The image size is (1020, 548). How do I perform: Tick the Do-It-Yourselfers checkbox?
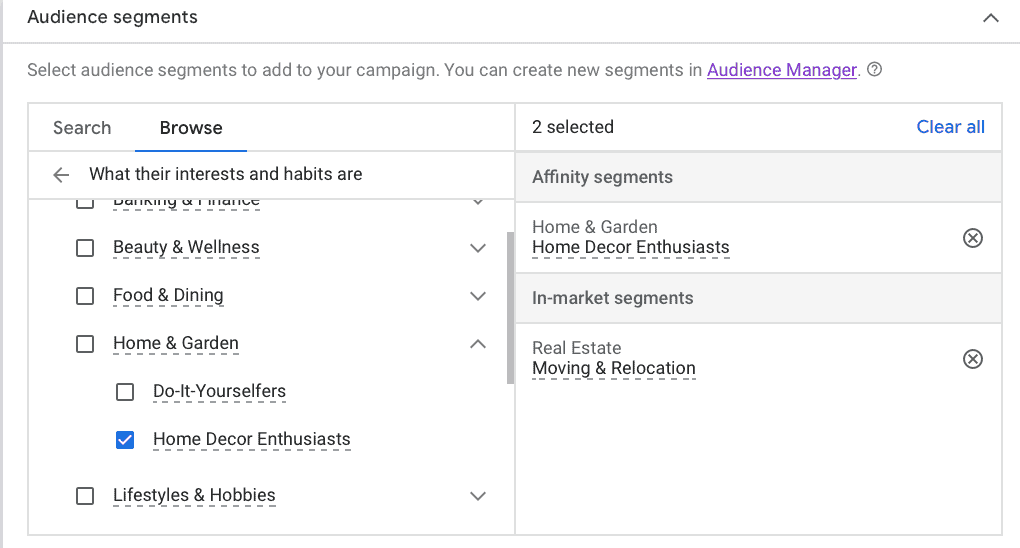pyautogui.click(x=125, y=392)
